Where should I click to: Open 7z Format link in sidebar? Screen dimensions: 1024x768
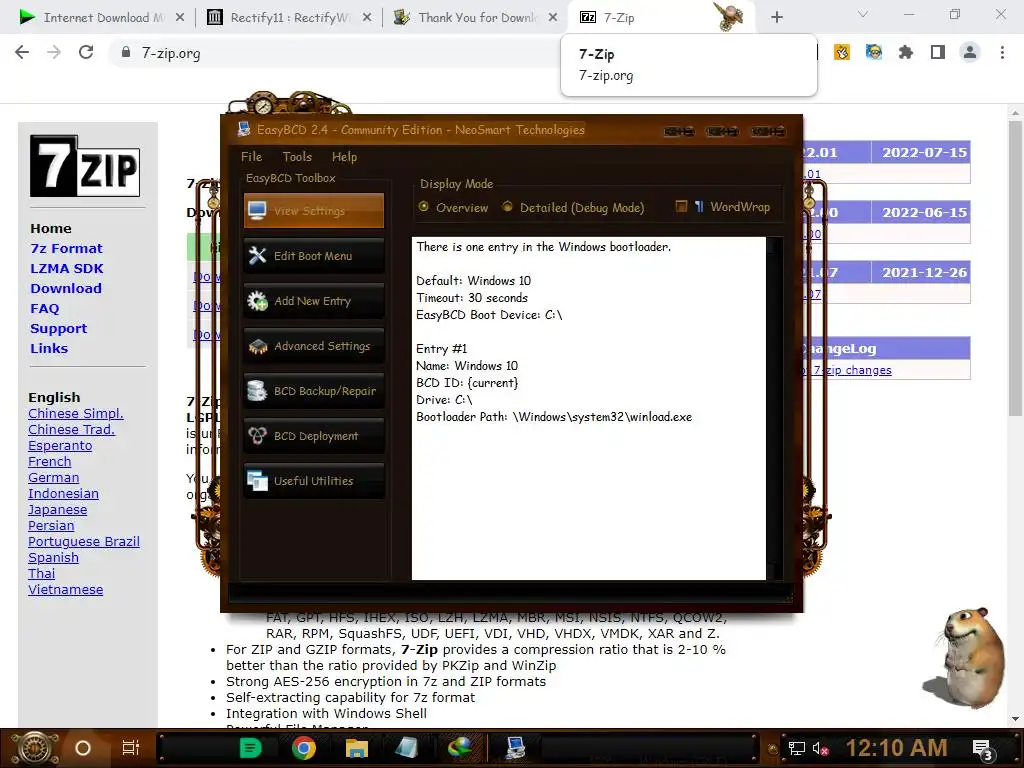pyautogui.click(x=66, y=249)
